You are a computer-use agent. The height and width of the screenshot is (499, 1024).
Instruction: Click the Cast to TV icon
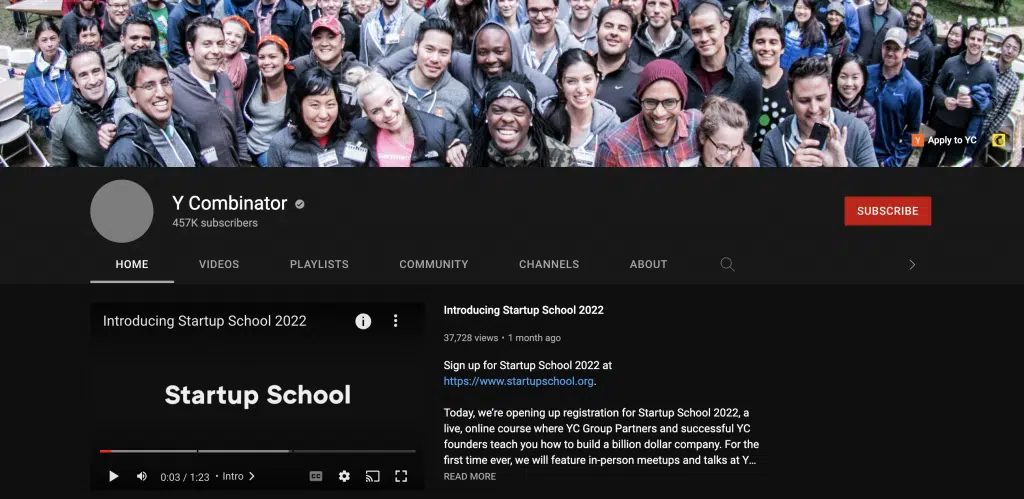372,477
